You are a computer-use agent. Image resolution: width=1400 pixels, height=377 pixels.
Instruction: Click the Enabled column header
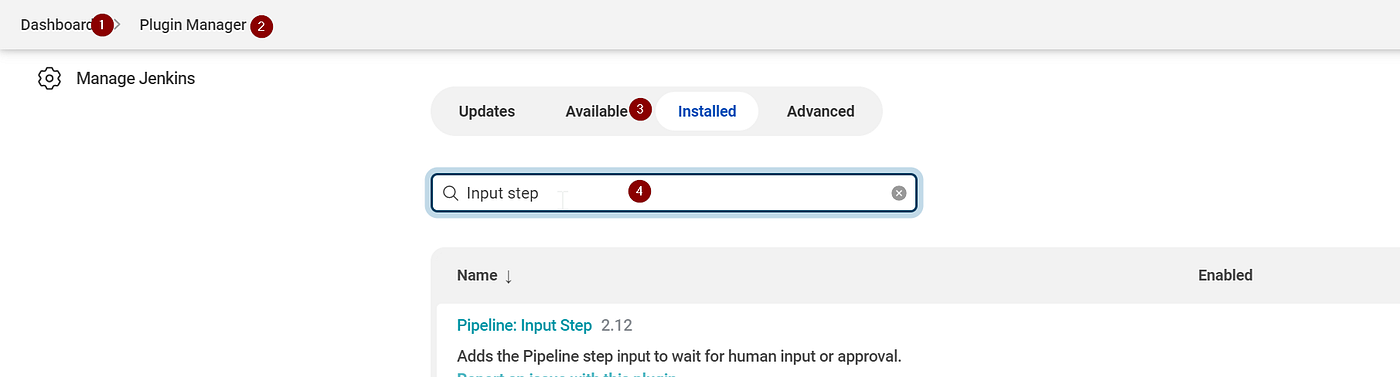1225,275
